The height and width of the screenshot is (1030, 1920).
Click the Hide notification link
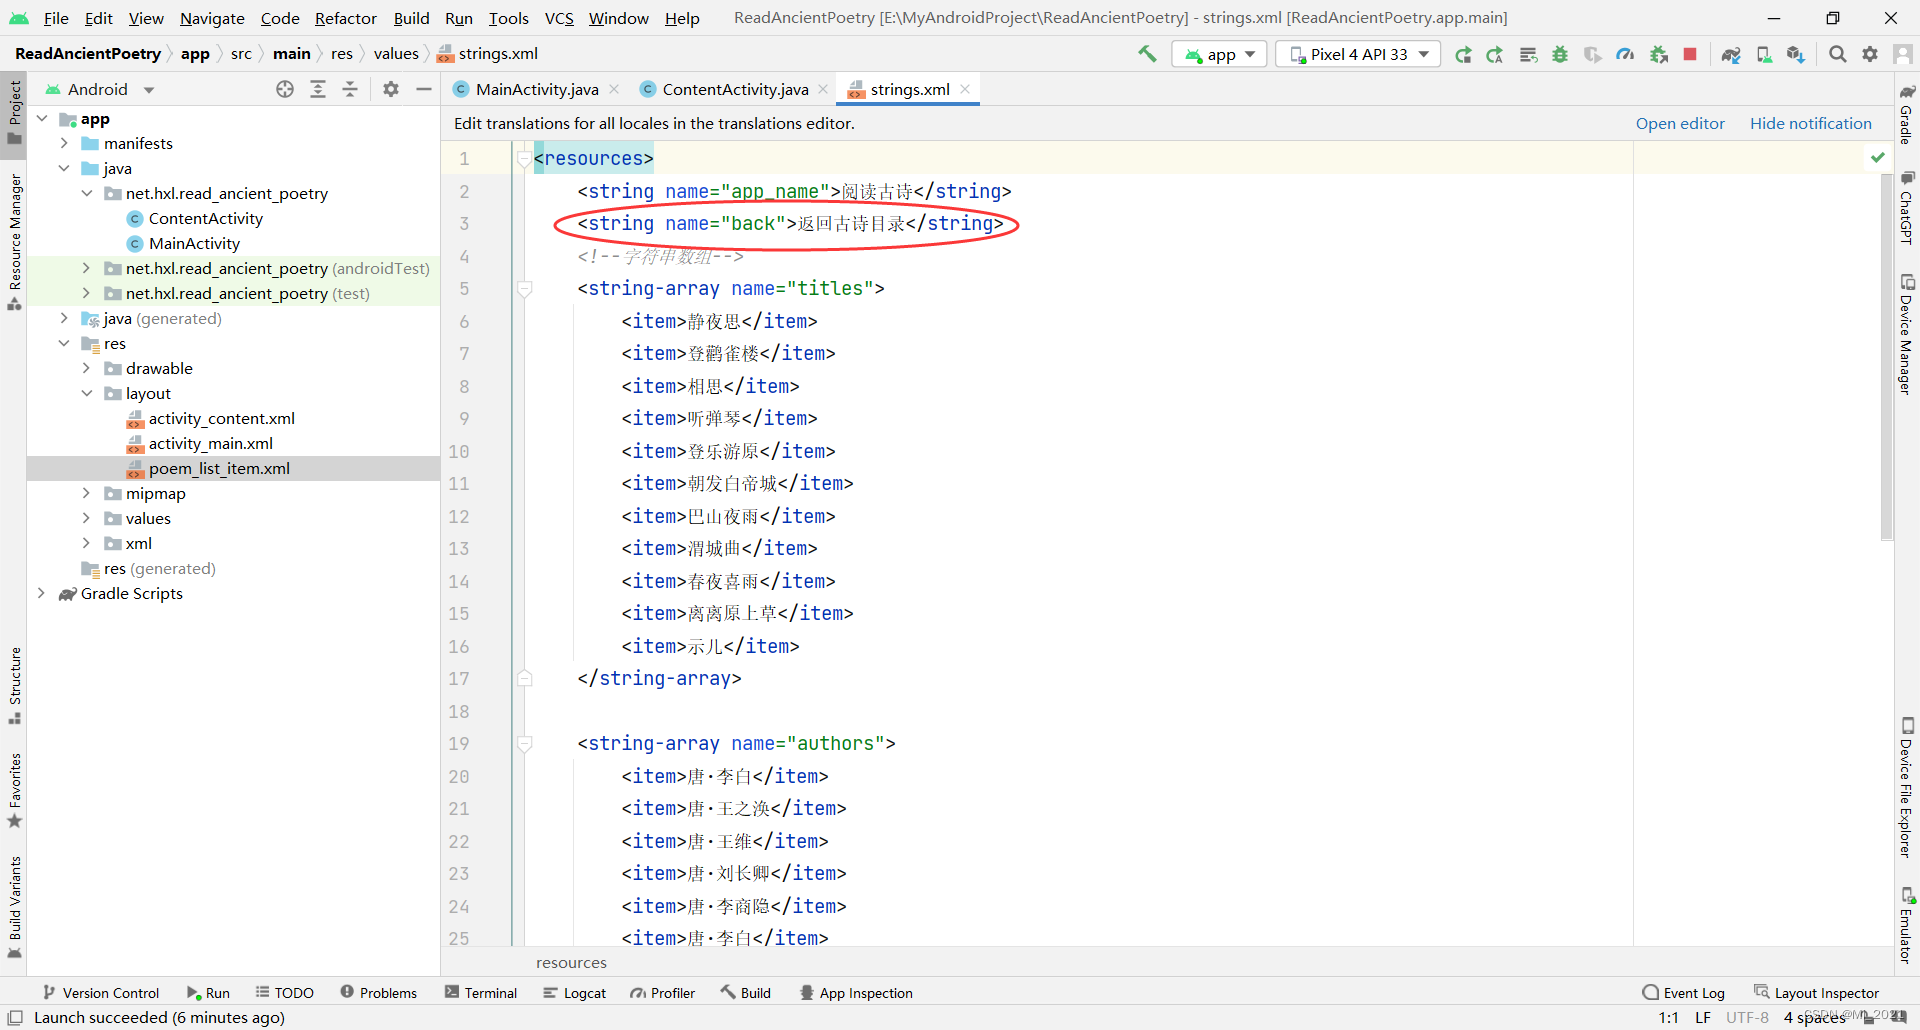pos(1810,123)
